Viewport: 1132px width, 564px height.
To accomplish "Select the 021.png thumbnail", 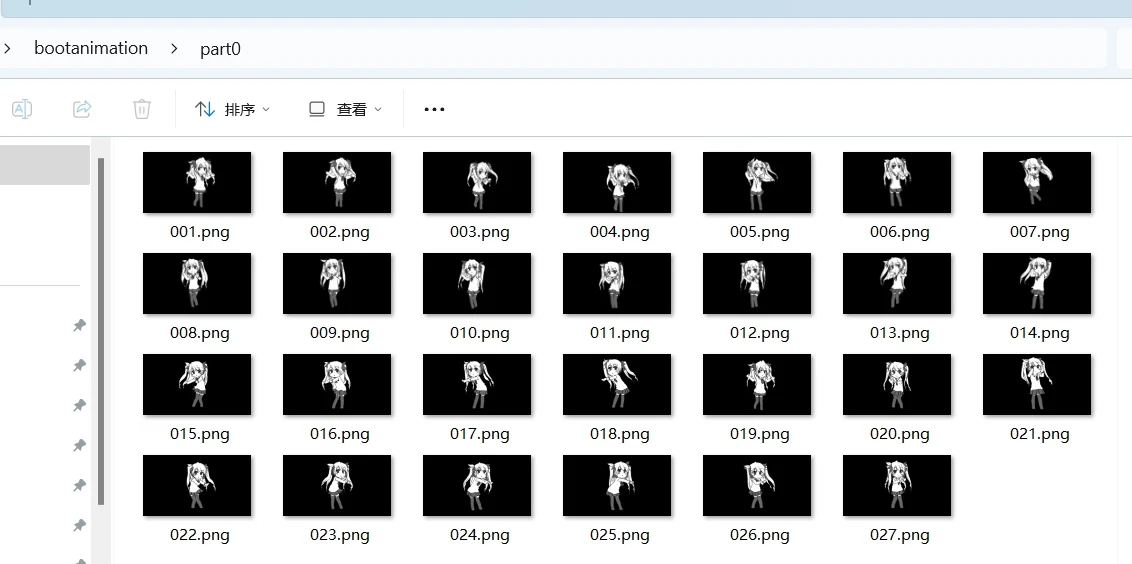I will 1037,384.
